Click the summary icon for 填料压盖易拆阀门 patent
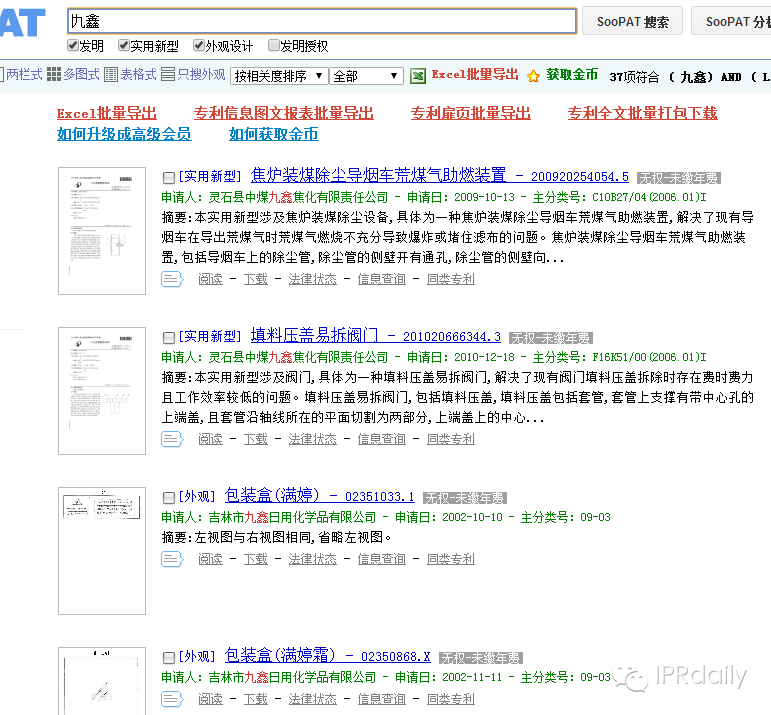771x715 pixels. [x=172, y=439]
